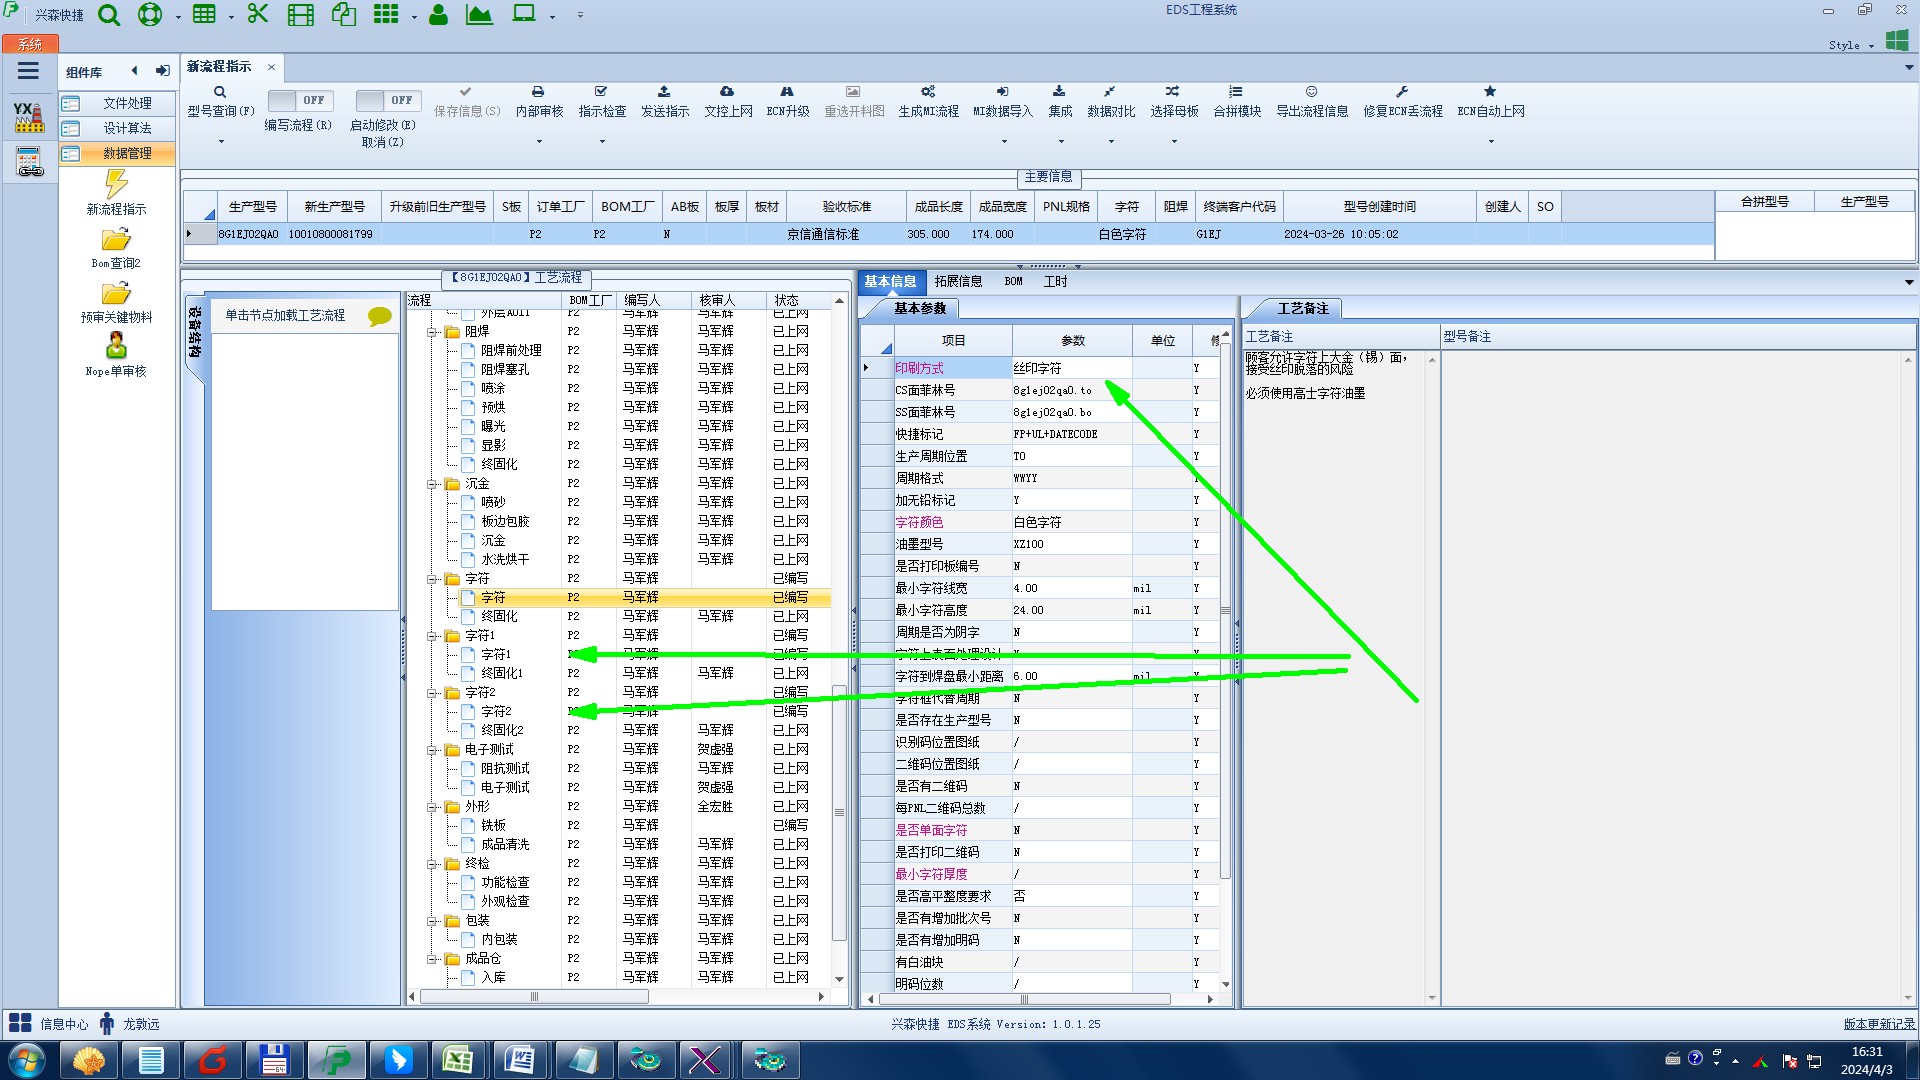Click the 数据对比 toolbar icon
The width and height of the screenshot is (1920, 1080).
1110,92
